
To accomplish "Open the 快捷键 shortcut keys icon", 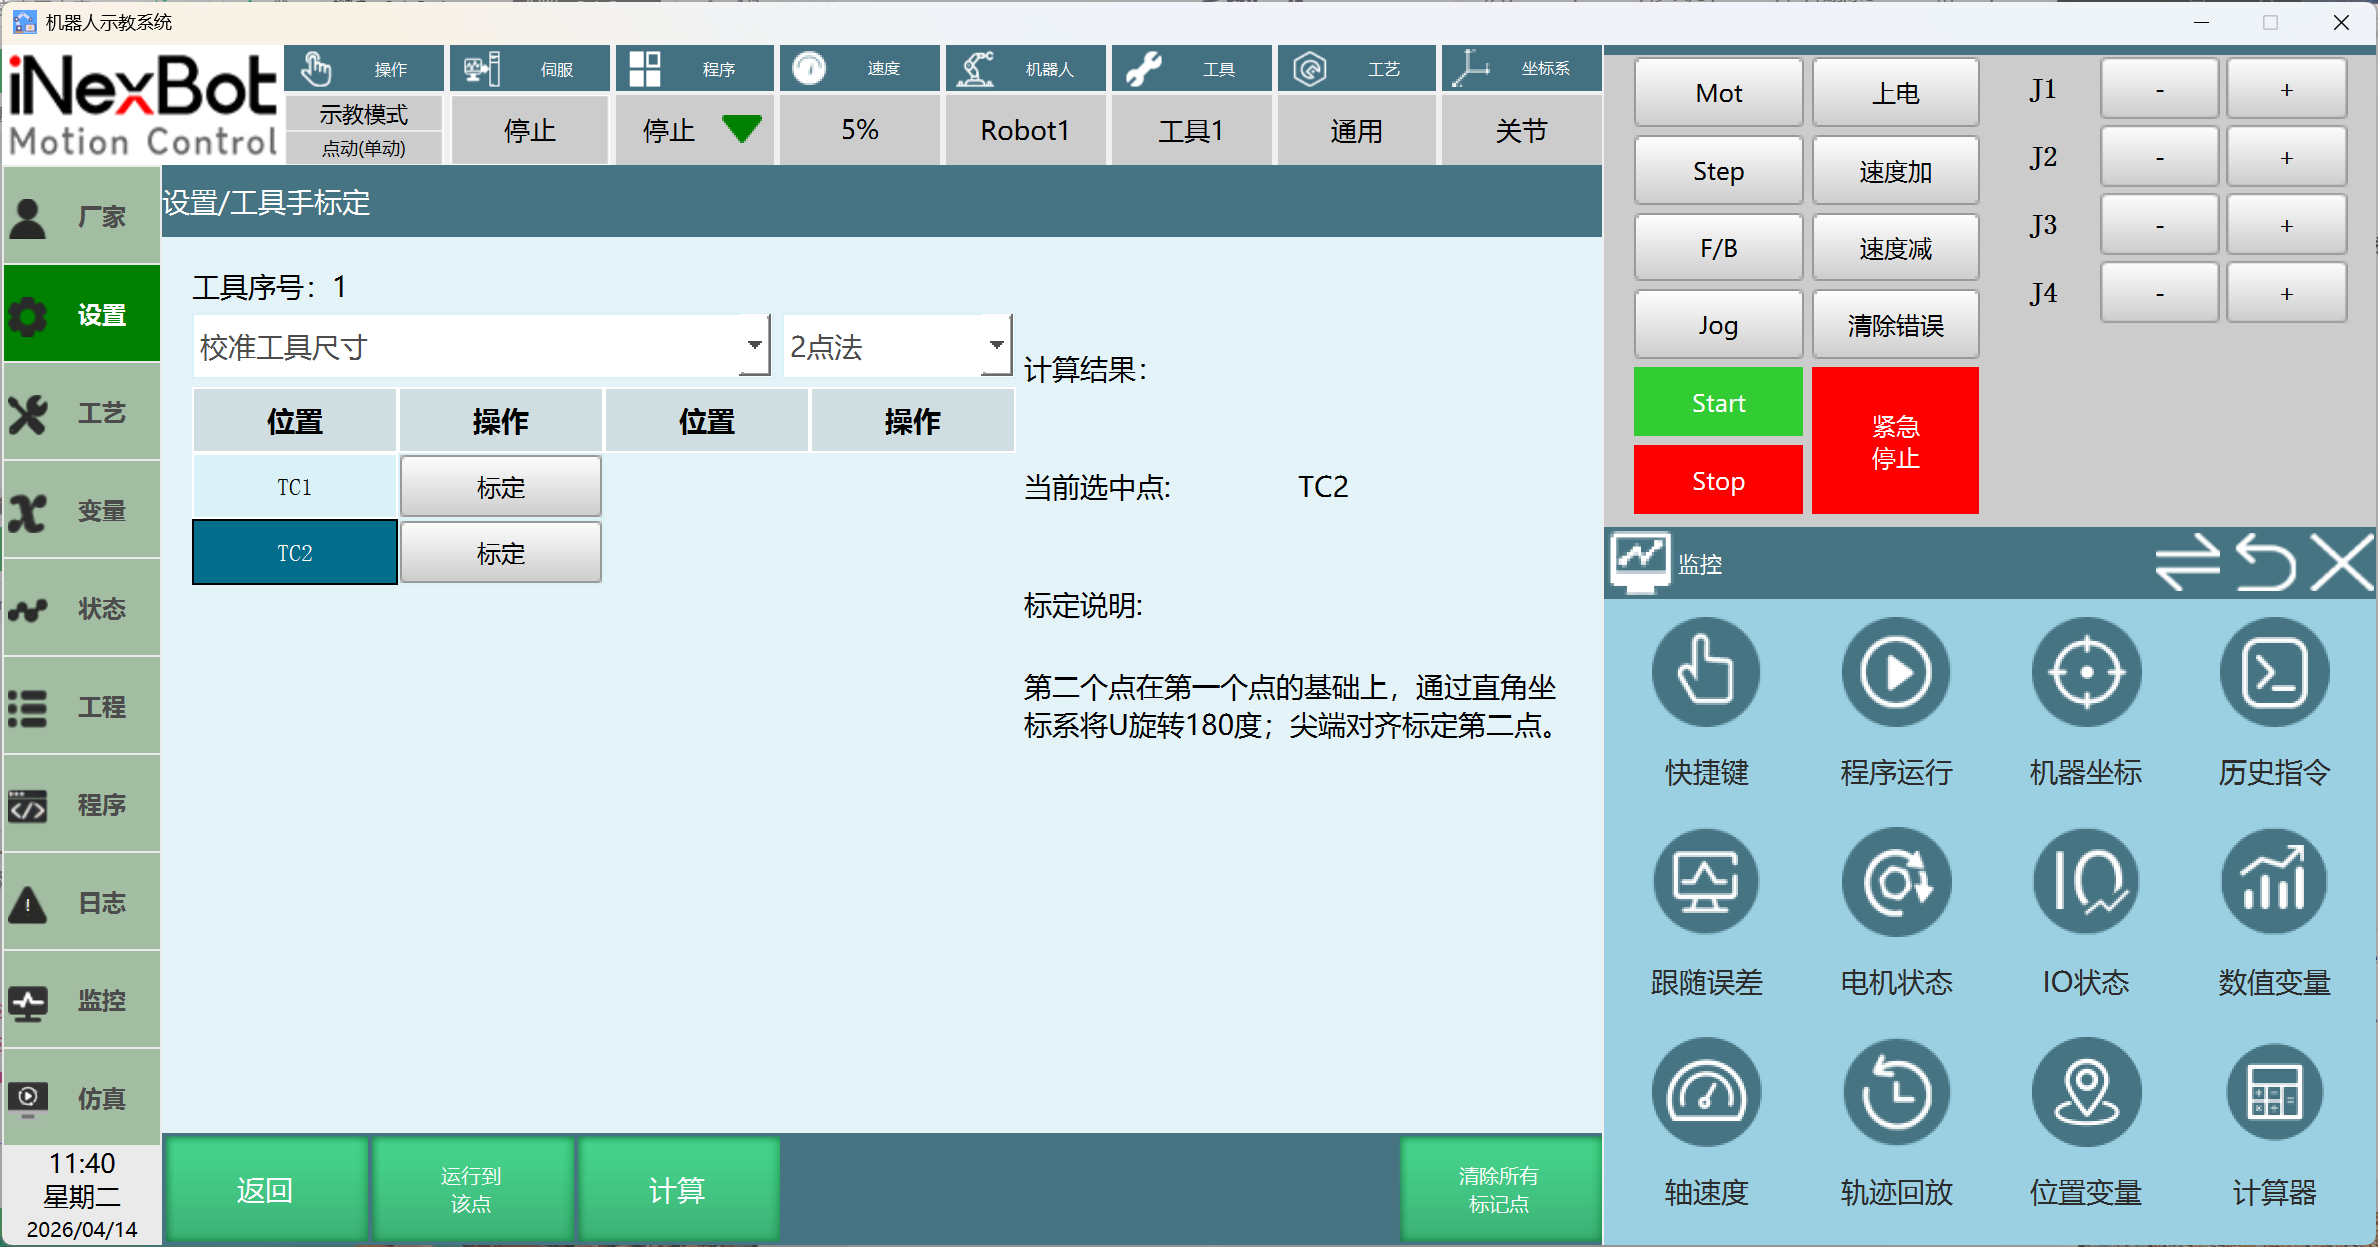I will 1705,673.
